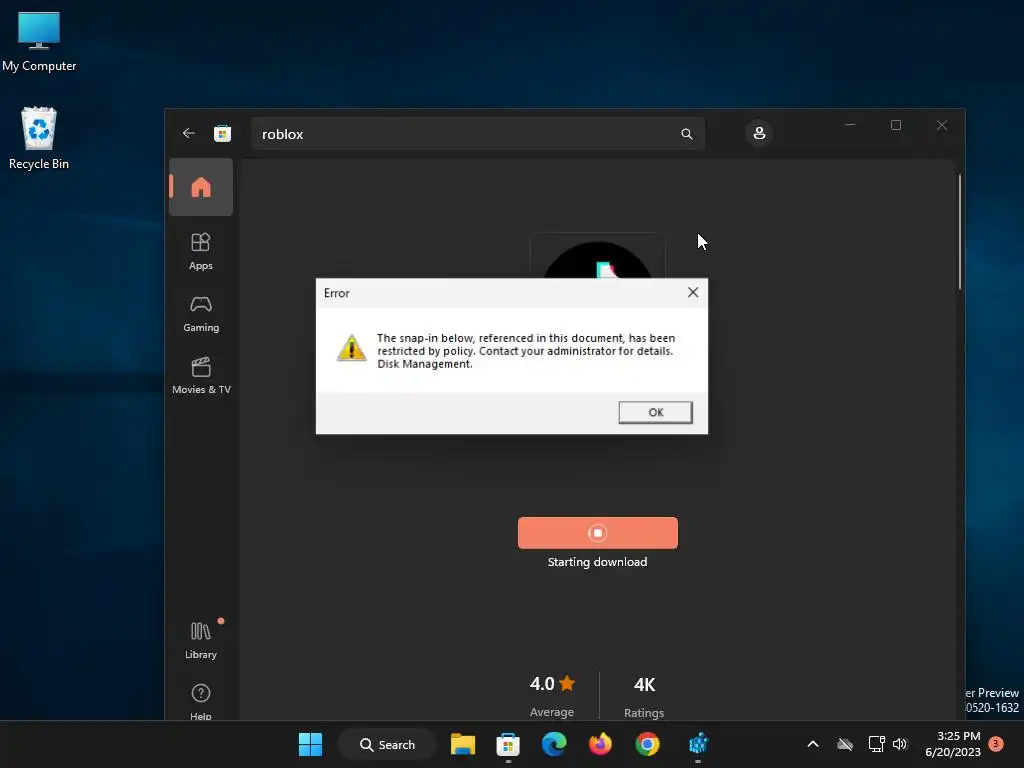Screen dimensions: 1024x768
Task: Launch Google Chrome from taskbar
Action: coord(647,744)
